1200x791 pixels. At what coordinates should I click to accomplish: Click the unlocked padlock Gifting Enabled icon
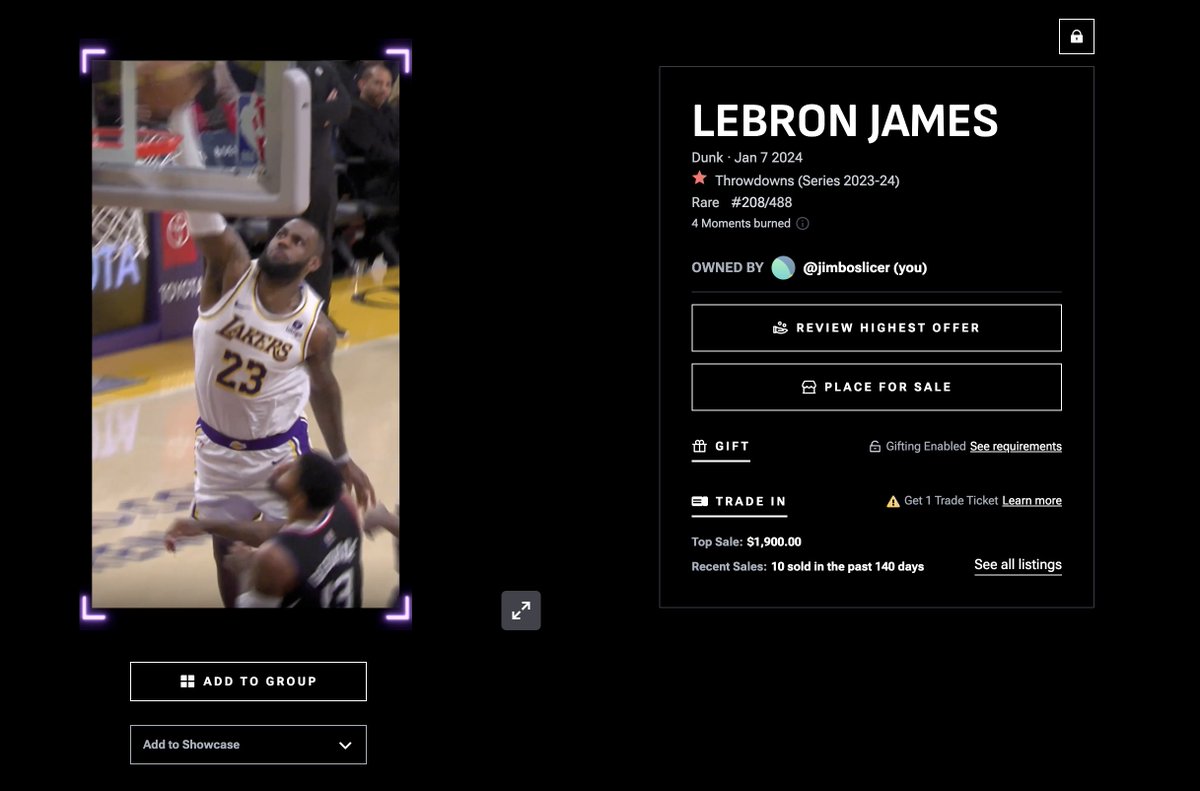tap(875, 447)
